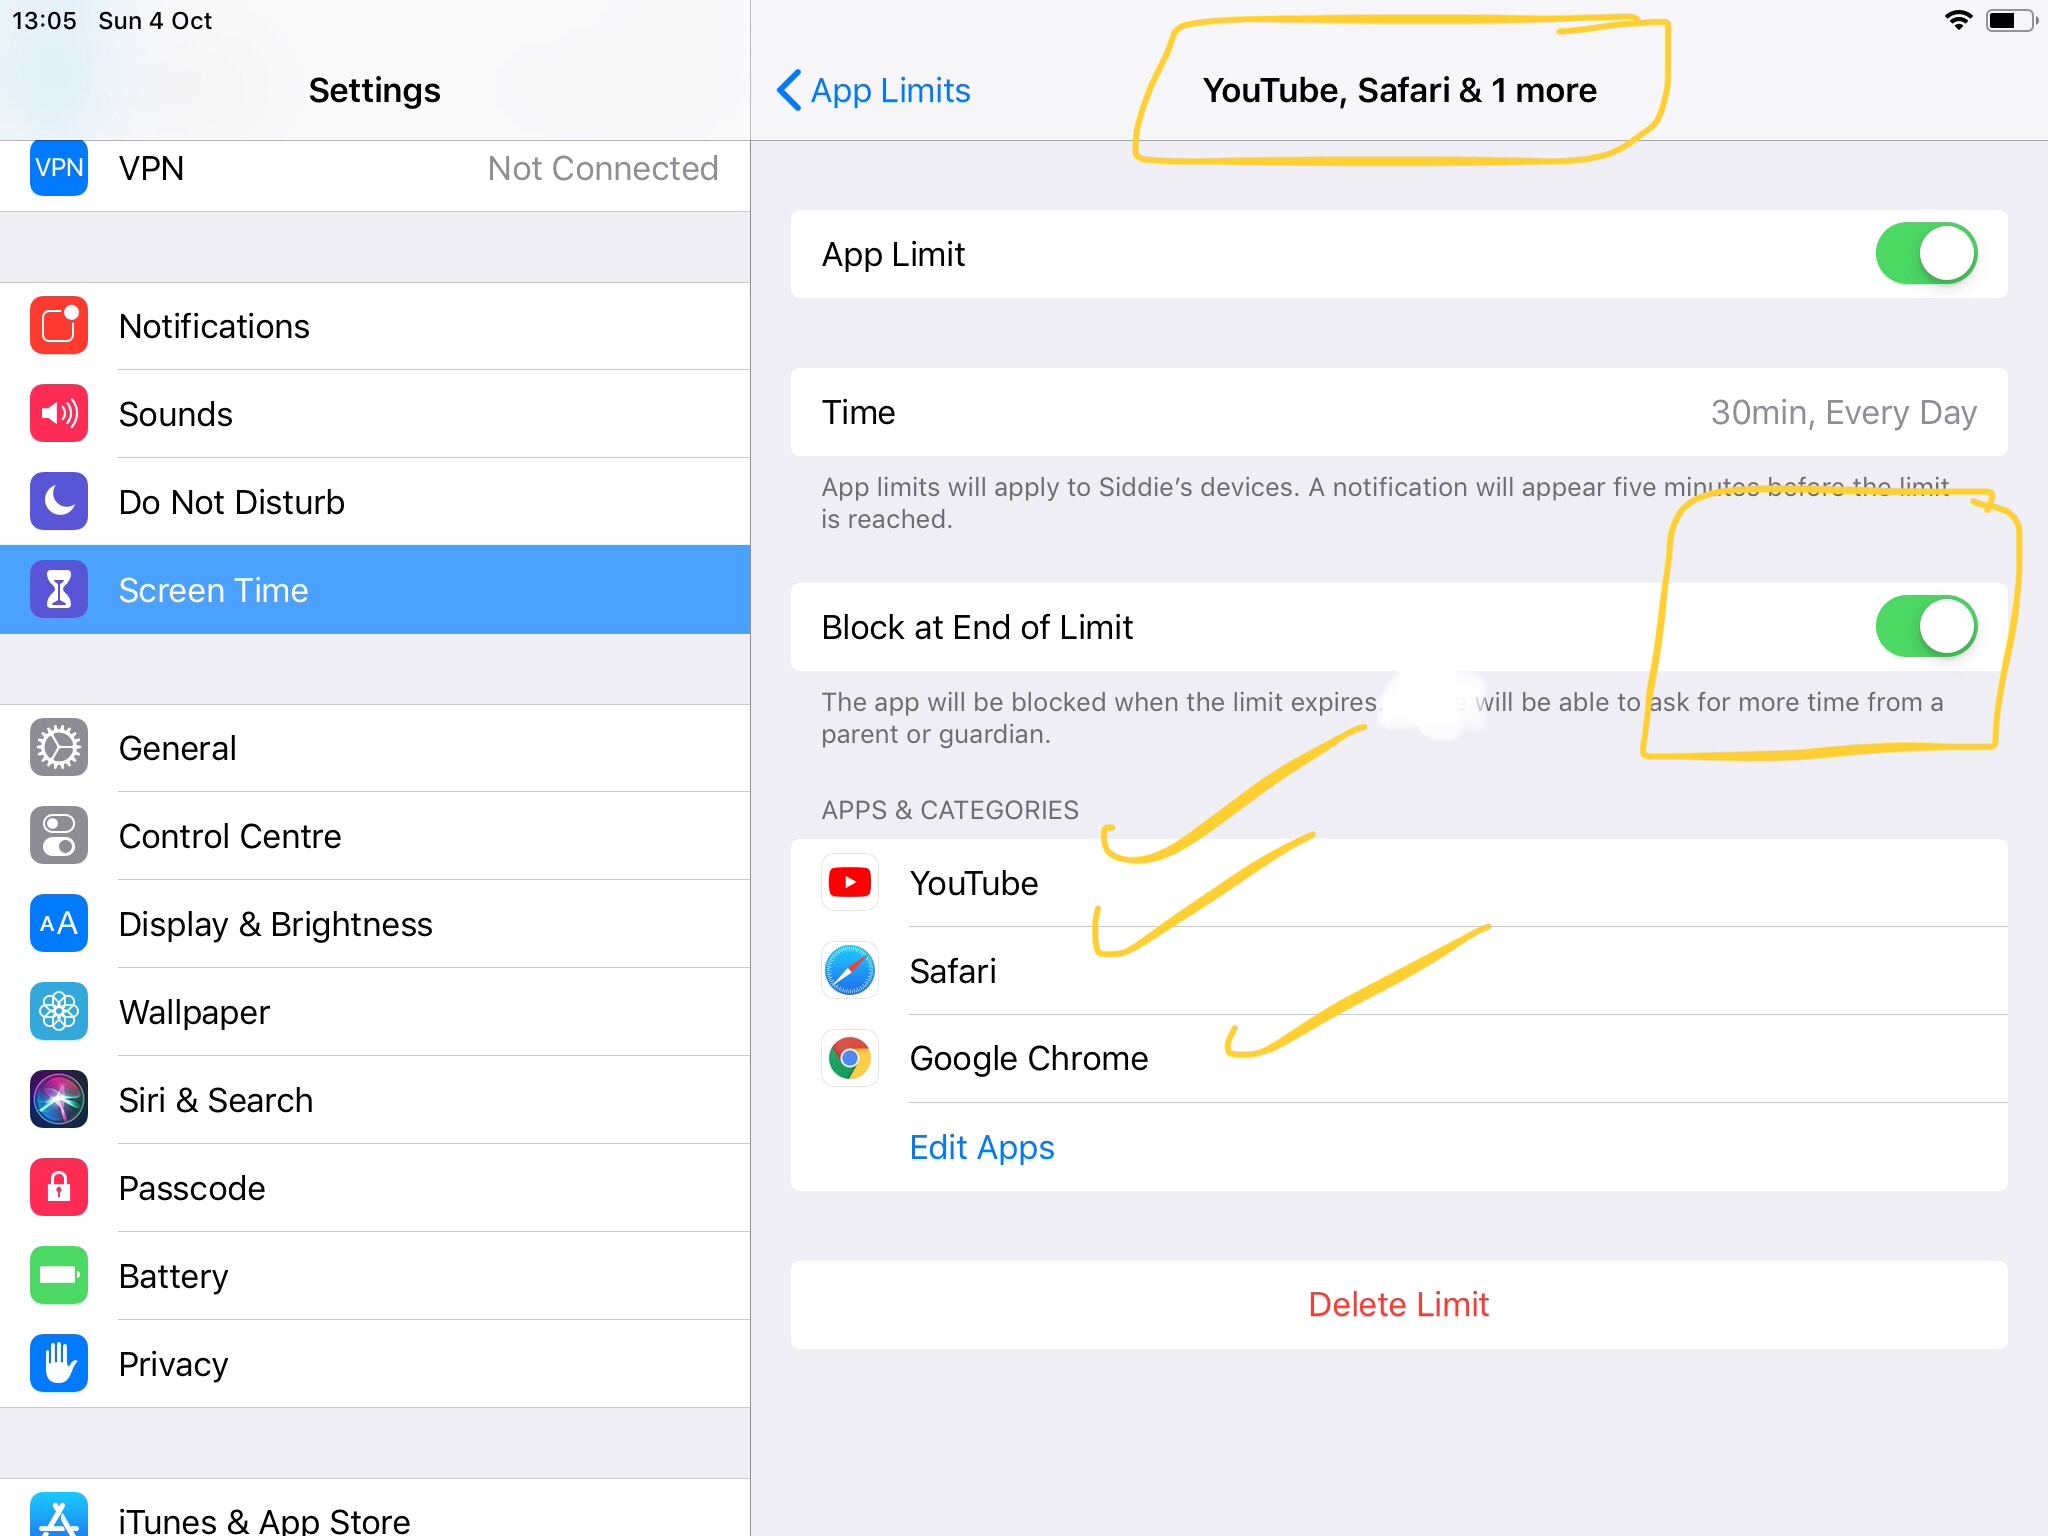2048x1536 pixels.
Task: Open VPN Not Connected row
Action: [375, 169]
